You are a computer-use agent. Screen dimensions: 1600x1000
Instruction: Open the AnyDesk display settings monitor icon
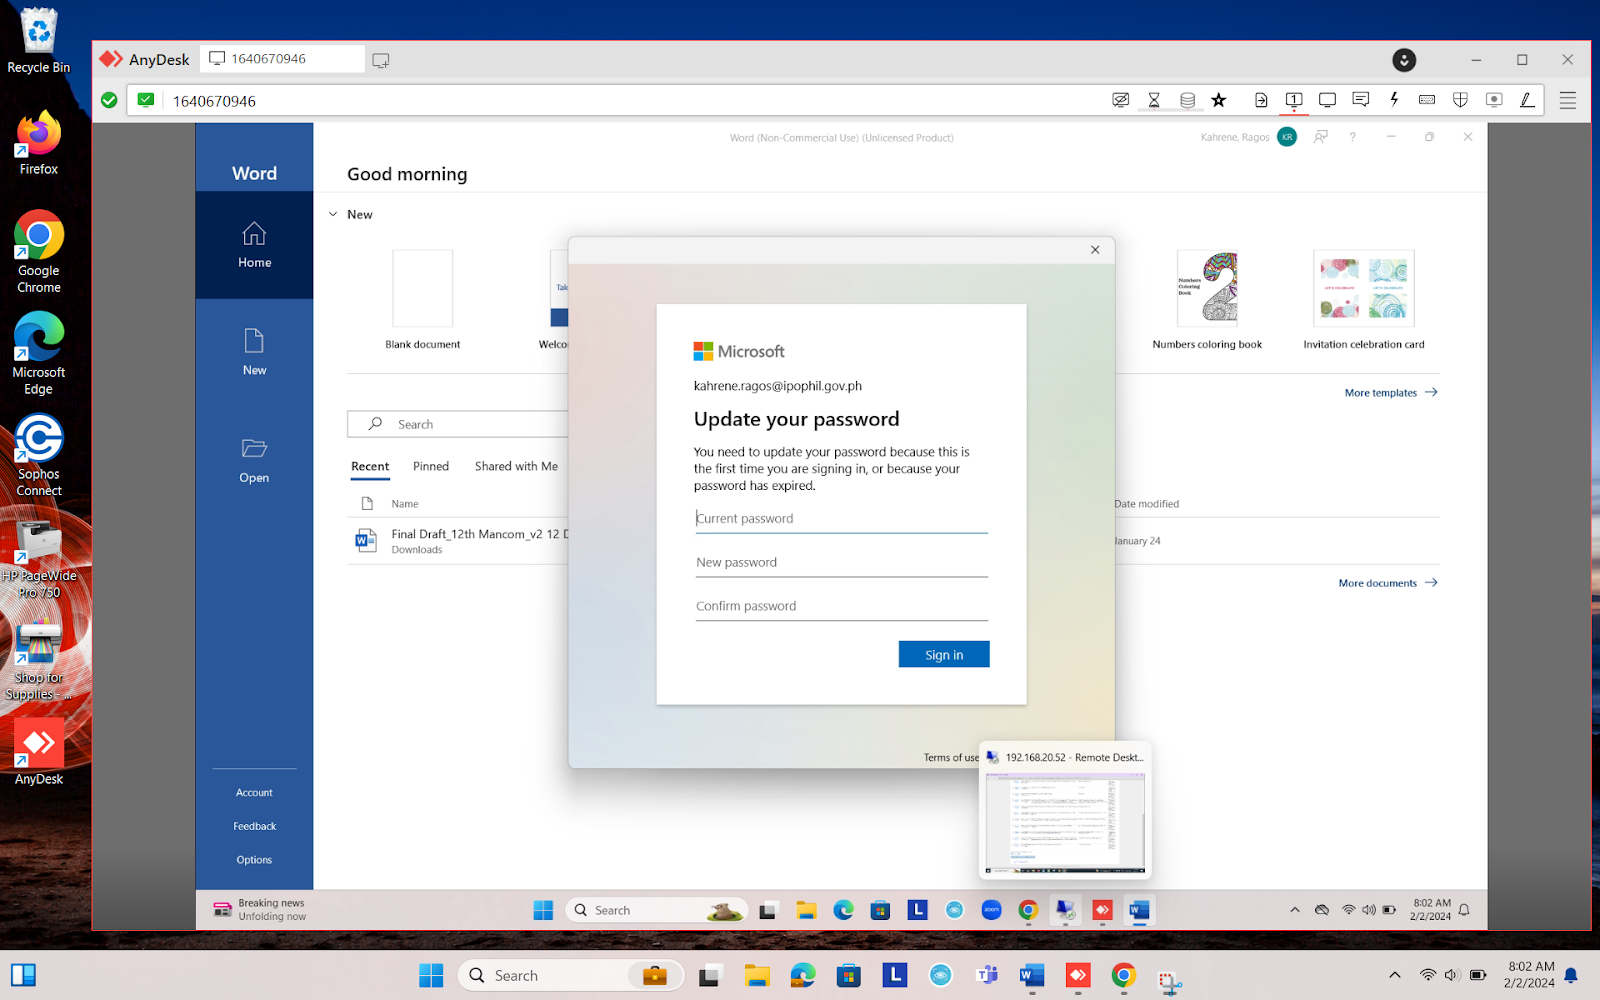point(1327,100)
